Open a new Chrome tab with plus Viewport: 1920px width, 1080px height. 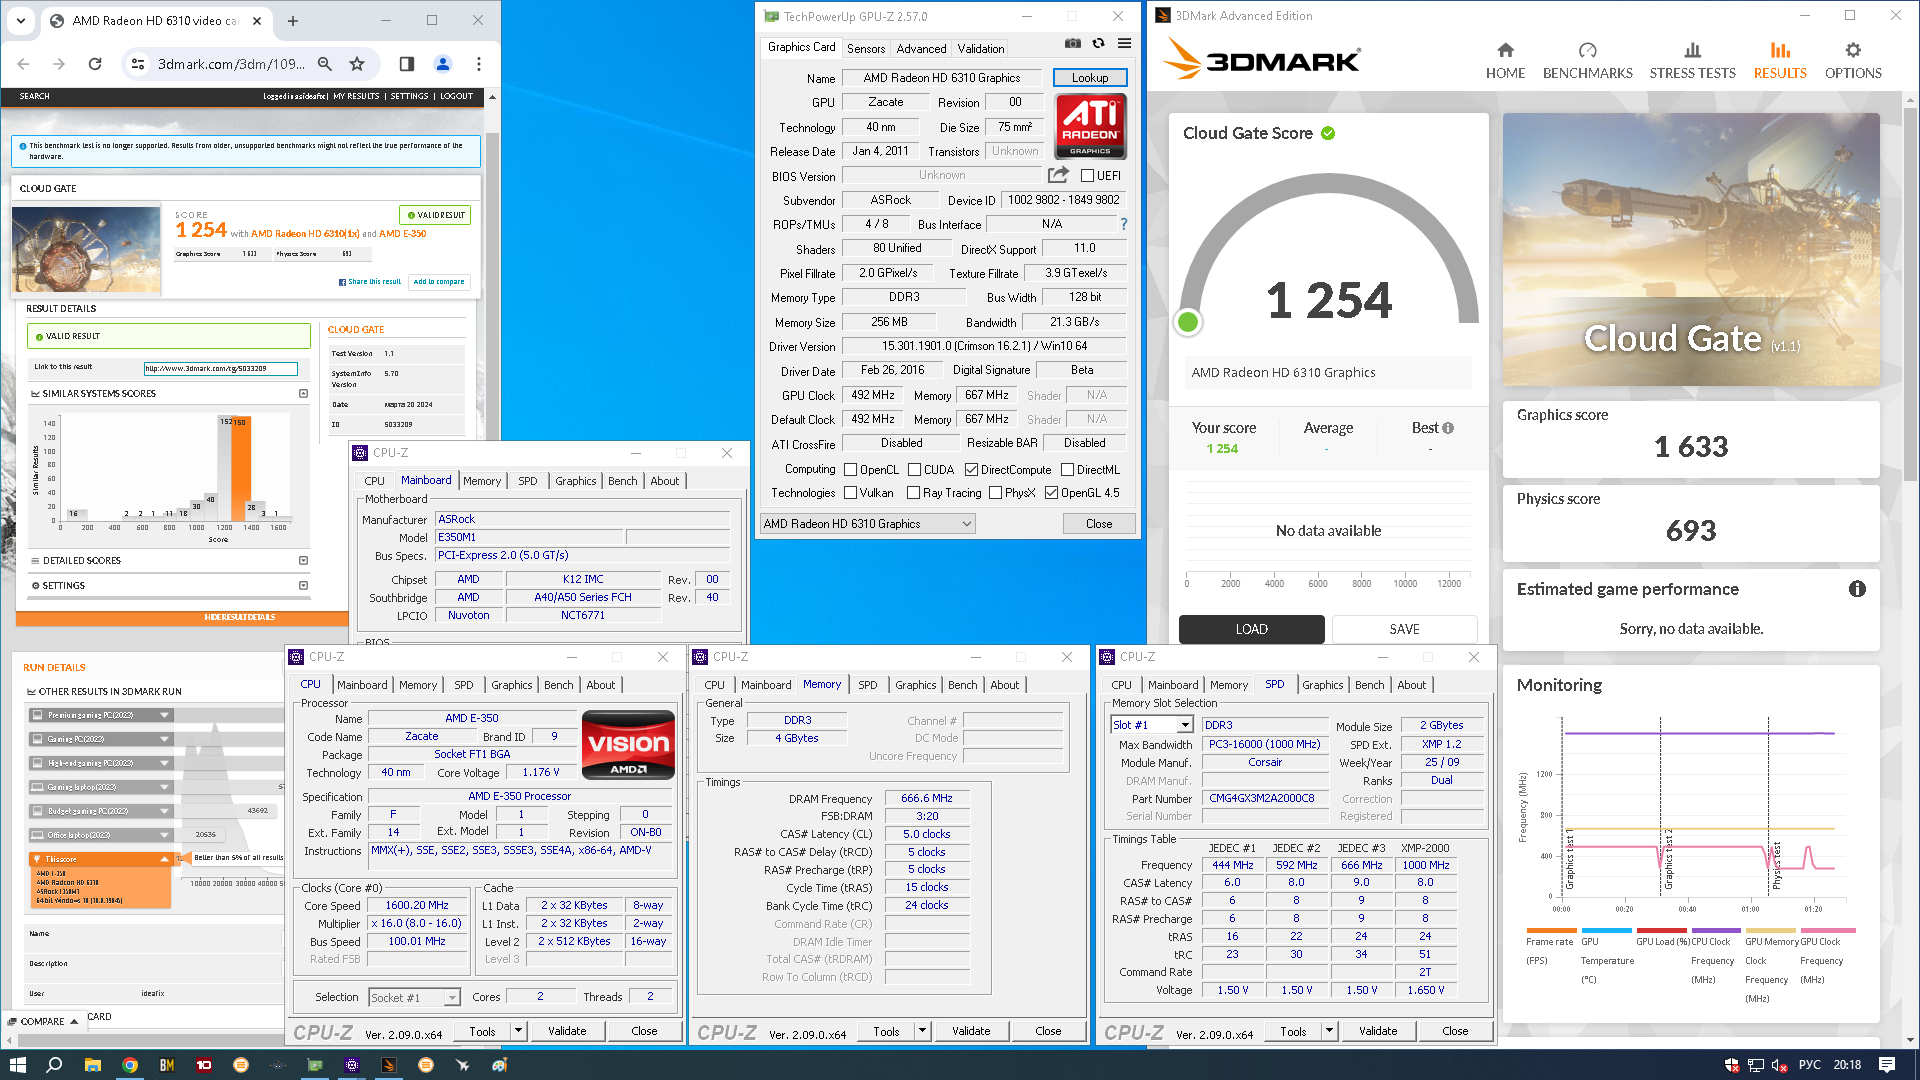[x=293, y=21]
